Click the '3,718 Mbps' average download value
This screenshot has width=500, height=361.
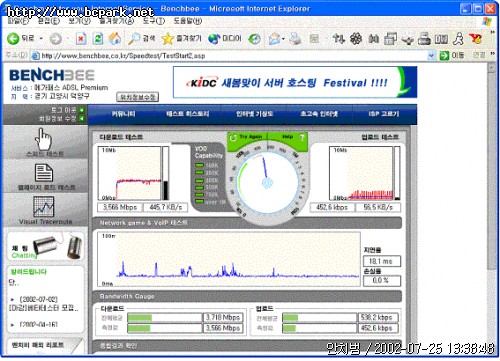click(223, 317)
